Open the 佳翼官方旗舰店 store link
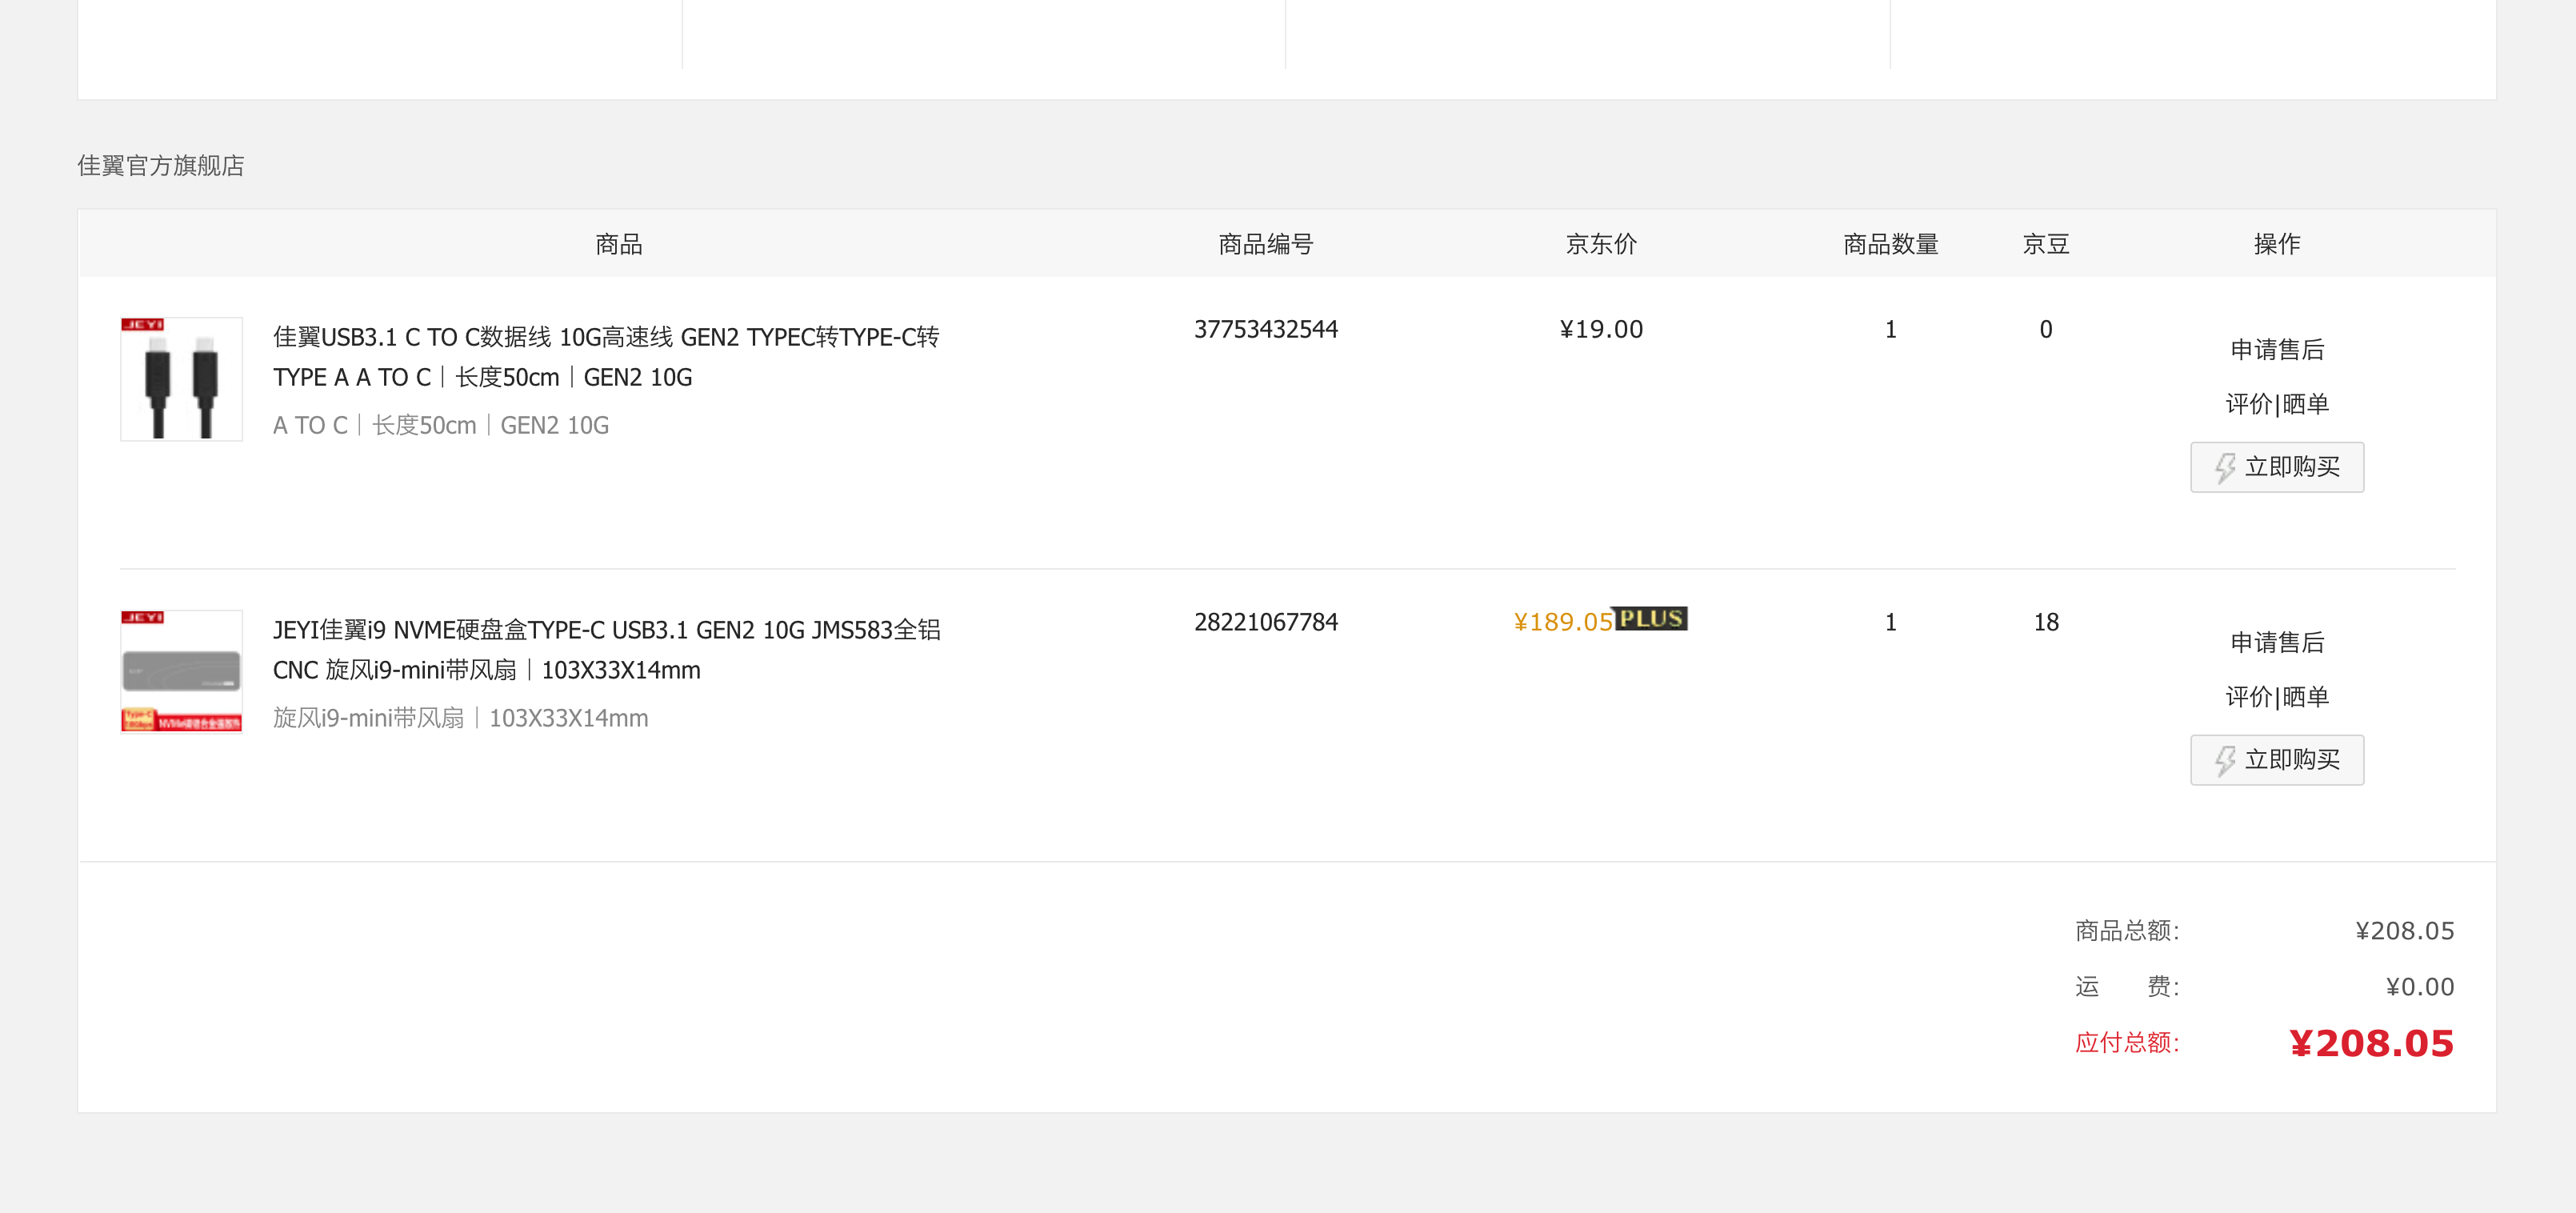 tap(161, 166)
